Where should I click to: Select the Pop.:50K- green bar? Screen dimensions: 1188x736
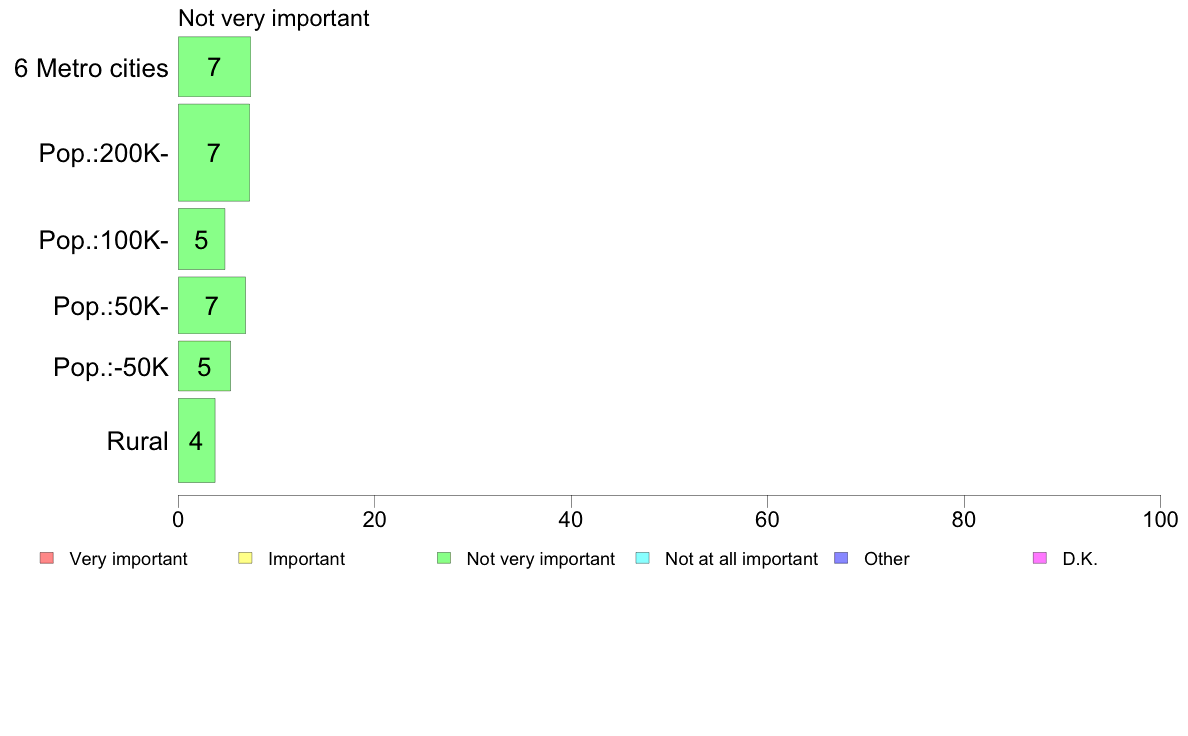click(212, 305)
